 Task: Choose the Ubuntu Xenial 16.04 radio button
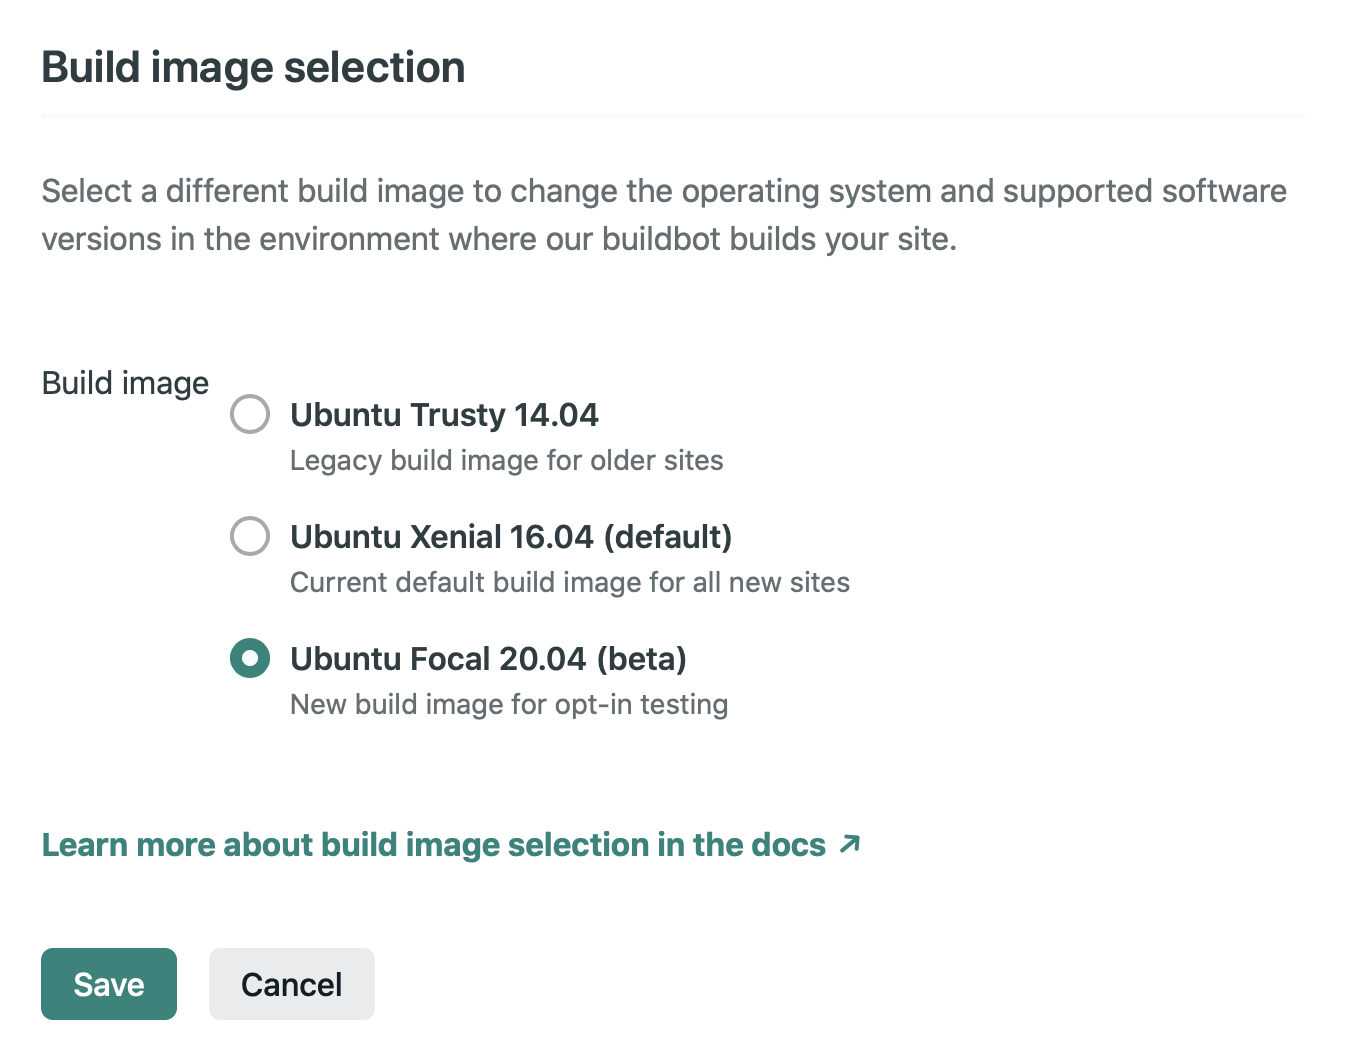coord(249,536)
